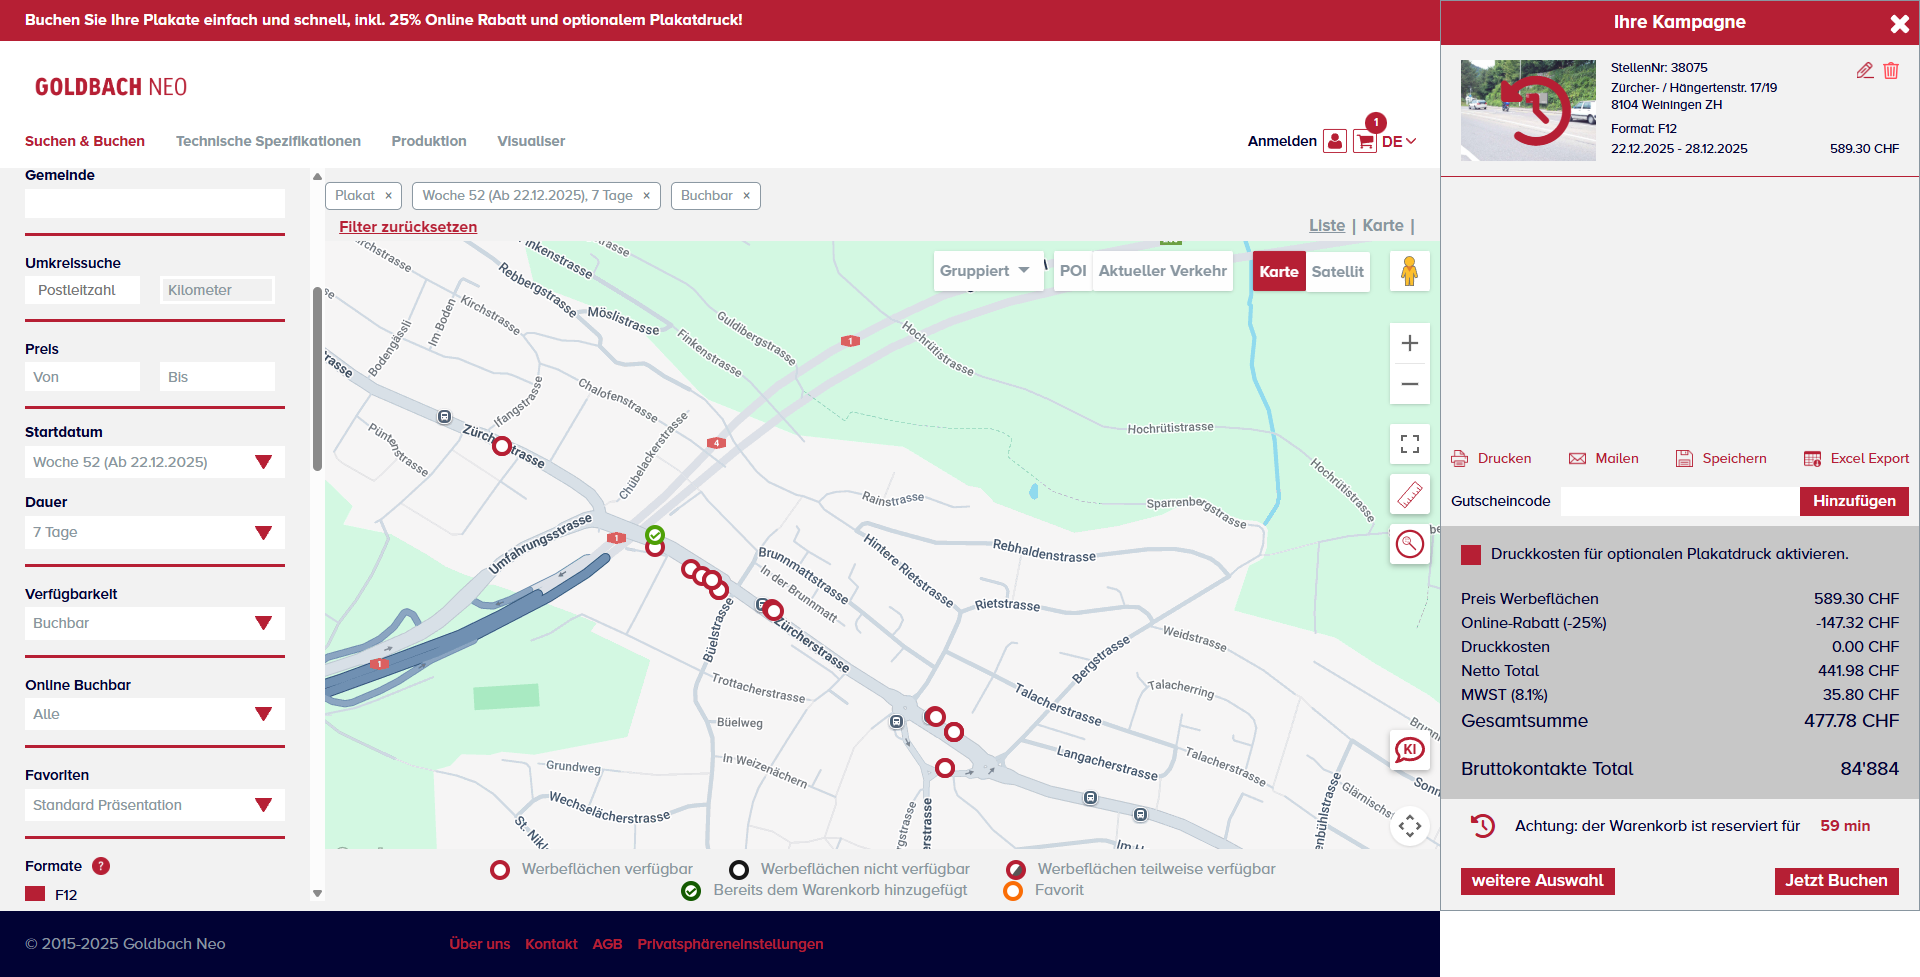Switch to Liste view
Image resolution: width=1920 pixels, height=977 pixels.
(1326, 226)
